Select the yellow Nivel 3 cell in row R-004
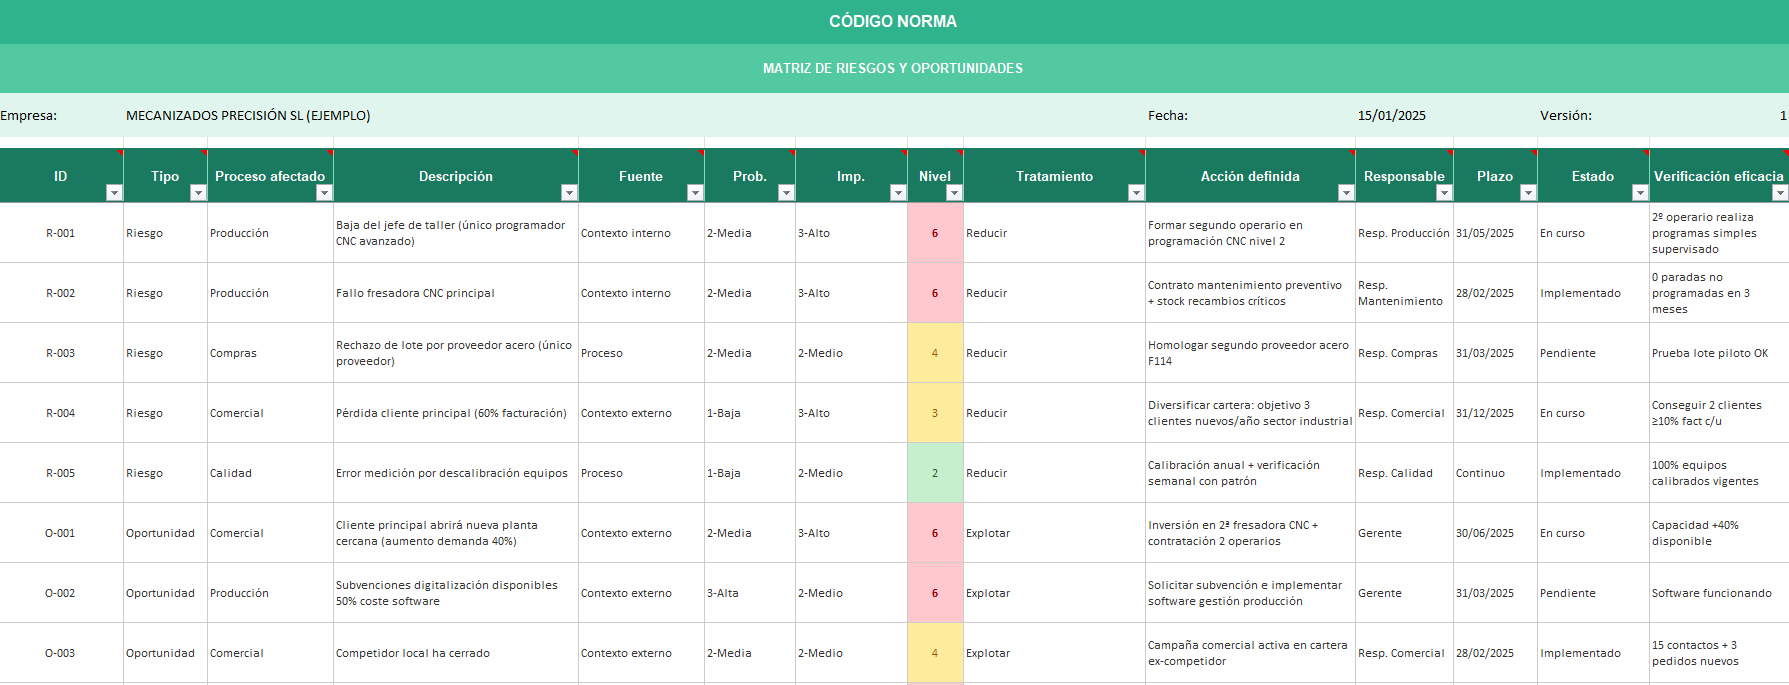Screen dimensions: 1789x685 [x=935, y=413]
